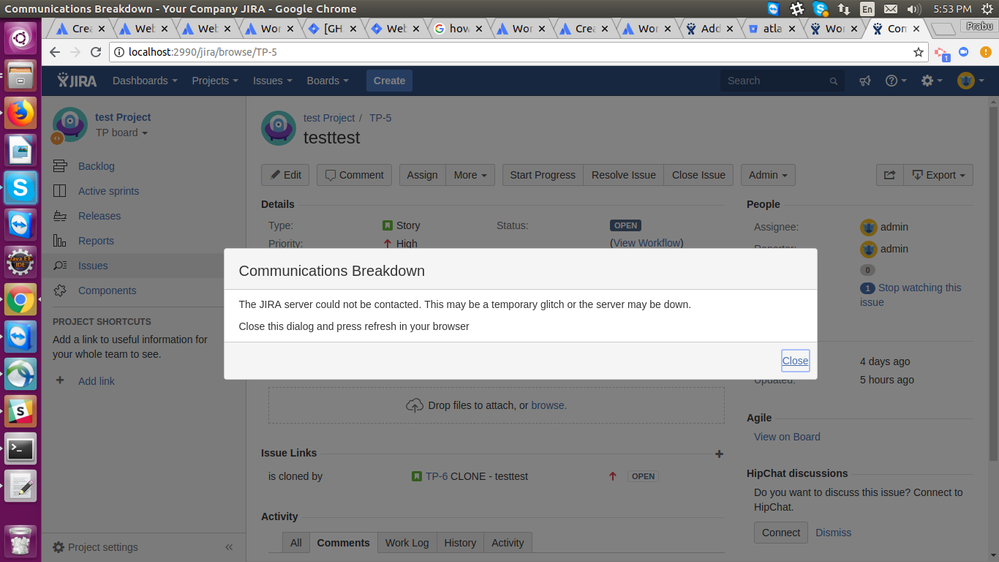
Task: Dismiss the HipChat prompt
Action: click(x=833, y=533)
